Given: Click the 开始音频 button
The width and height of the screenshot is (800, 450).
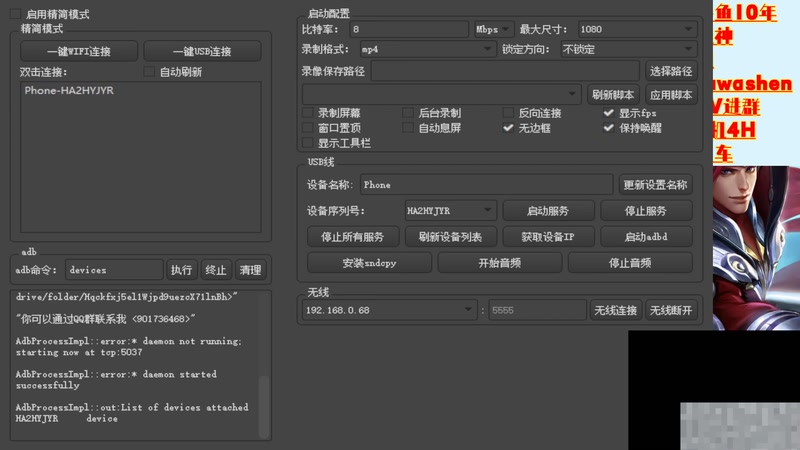Looking at the screenshot, I should pyautogui.click(x=499, y=263).
